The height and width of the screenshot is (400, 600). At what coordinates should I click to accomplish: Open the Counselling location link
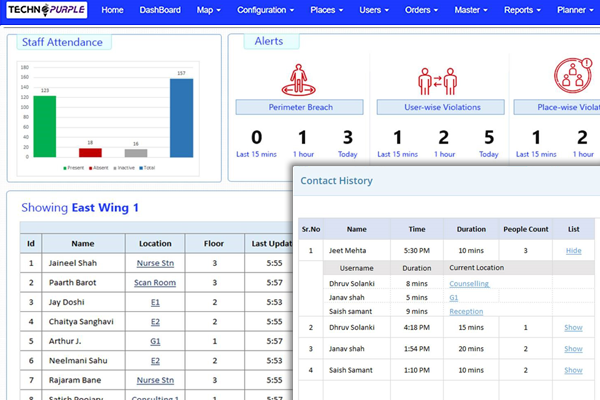tap(469, 284)
